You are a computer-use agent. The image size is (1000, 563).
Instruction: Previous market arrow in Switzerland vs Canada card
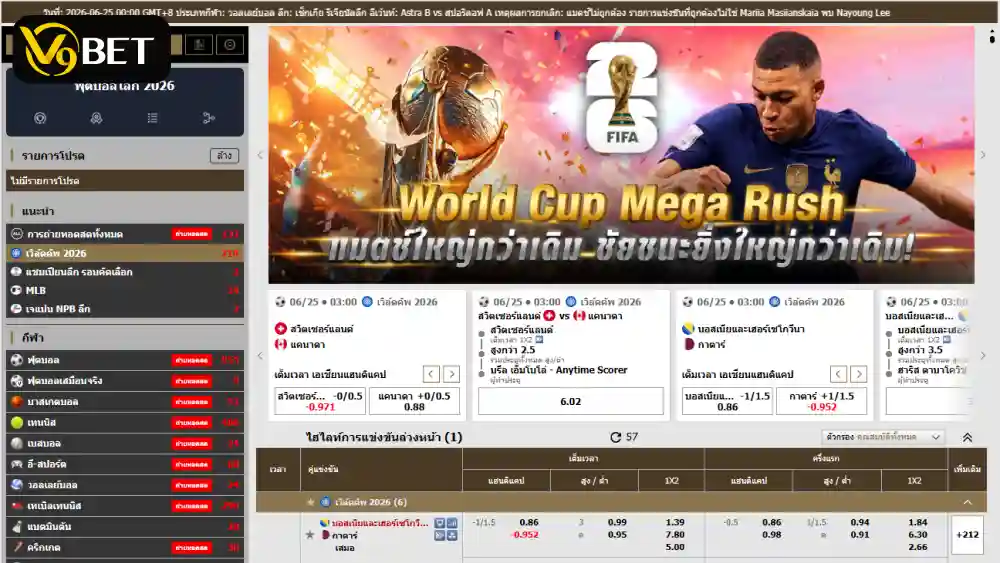431,374
